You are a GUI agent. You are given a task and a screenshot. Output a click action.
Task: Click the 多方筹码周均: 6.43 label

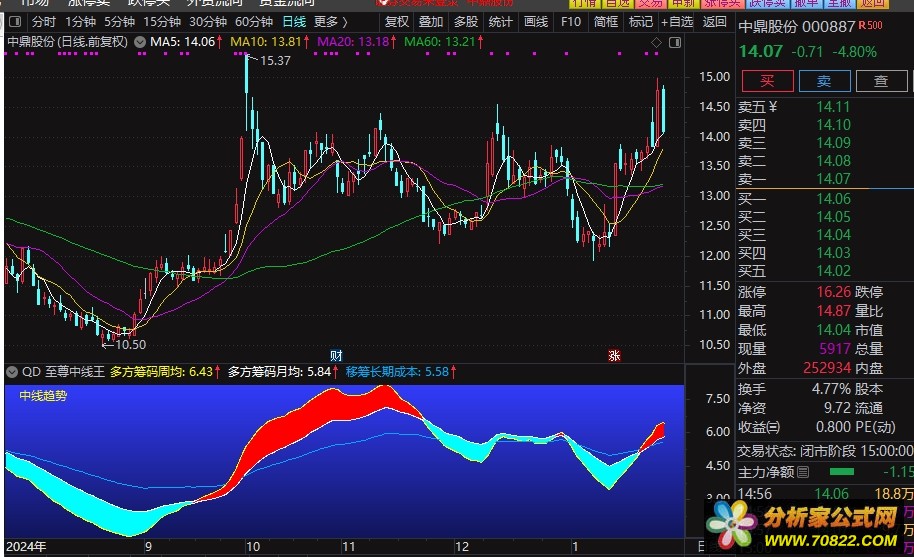161,372
